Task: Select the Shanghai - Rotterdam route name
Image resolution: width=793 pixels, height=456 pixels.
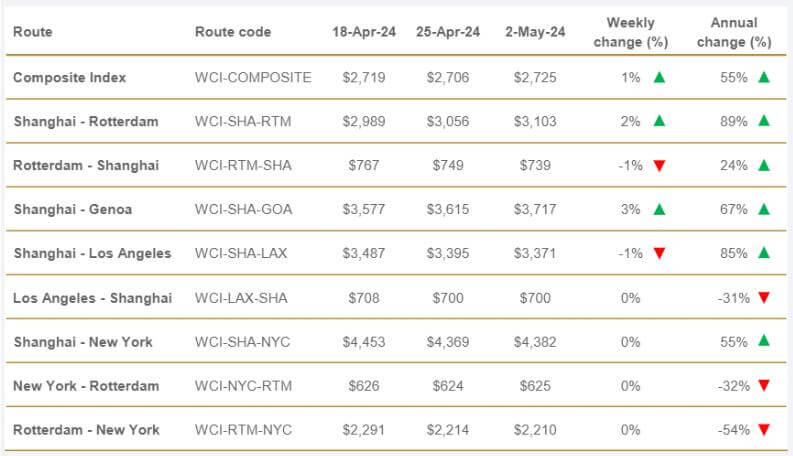Action: pyautogui.click(x=86, y=121)
